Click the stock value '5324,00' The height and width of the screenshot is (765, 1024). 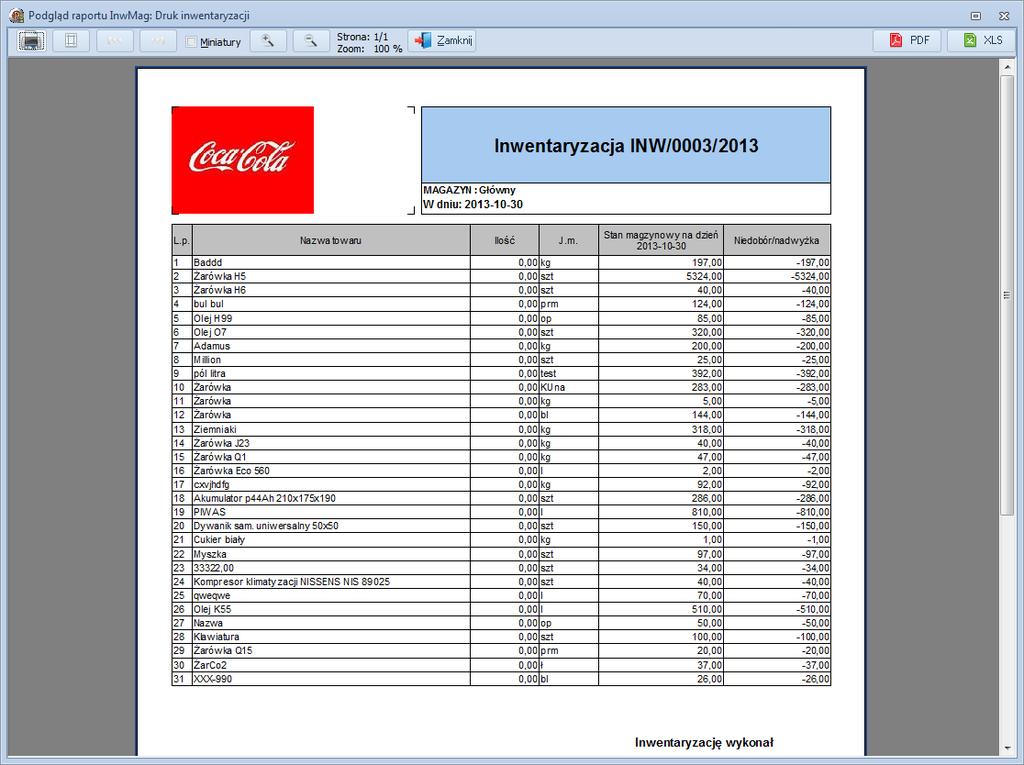click(x=704, y=276)
